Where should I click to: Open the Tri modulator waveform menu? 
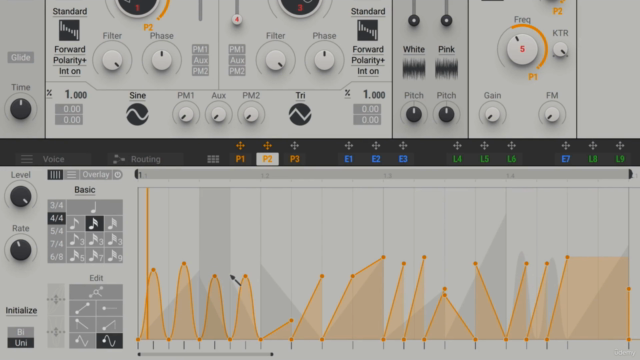point(300,96)
